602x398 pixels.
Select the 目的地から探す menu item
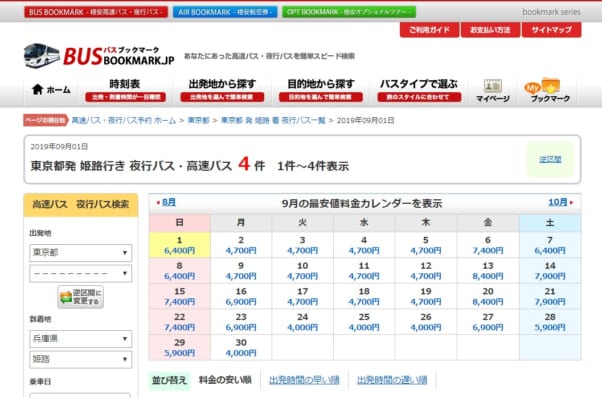tap(321, 90)
